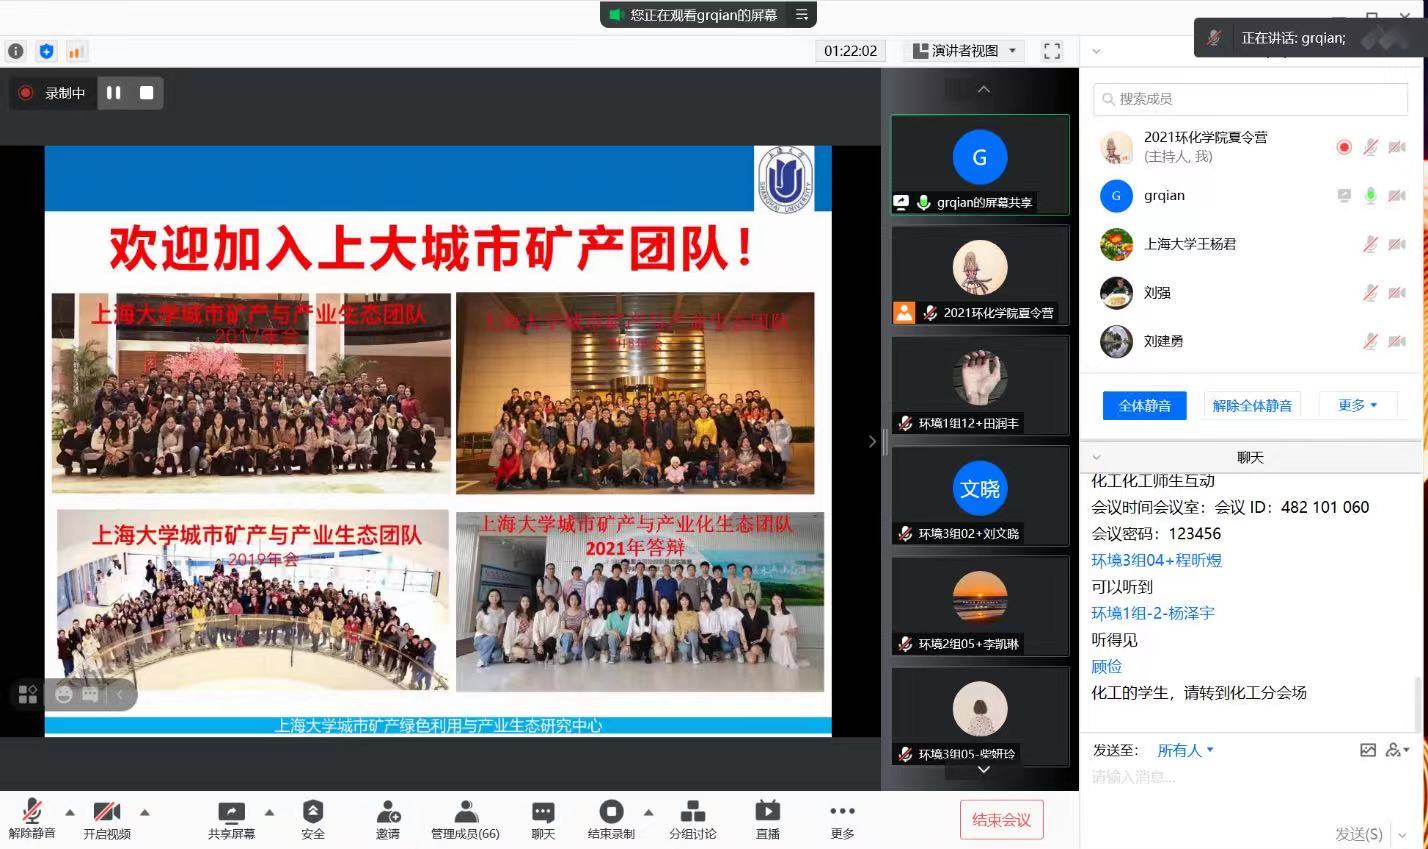
Task: Toggle grqian's green microphone icon
Action: point(1370,196)
